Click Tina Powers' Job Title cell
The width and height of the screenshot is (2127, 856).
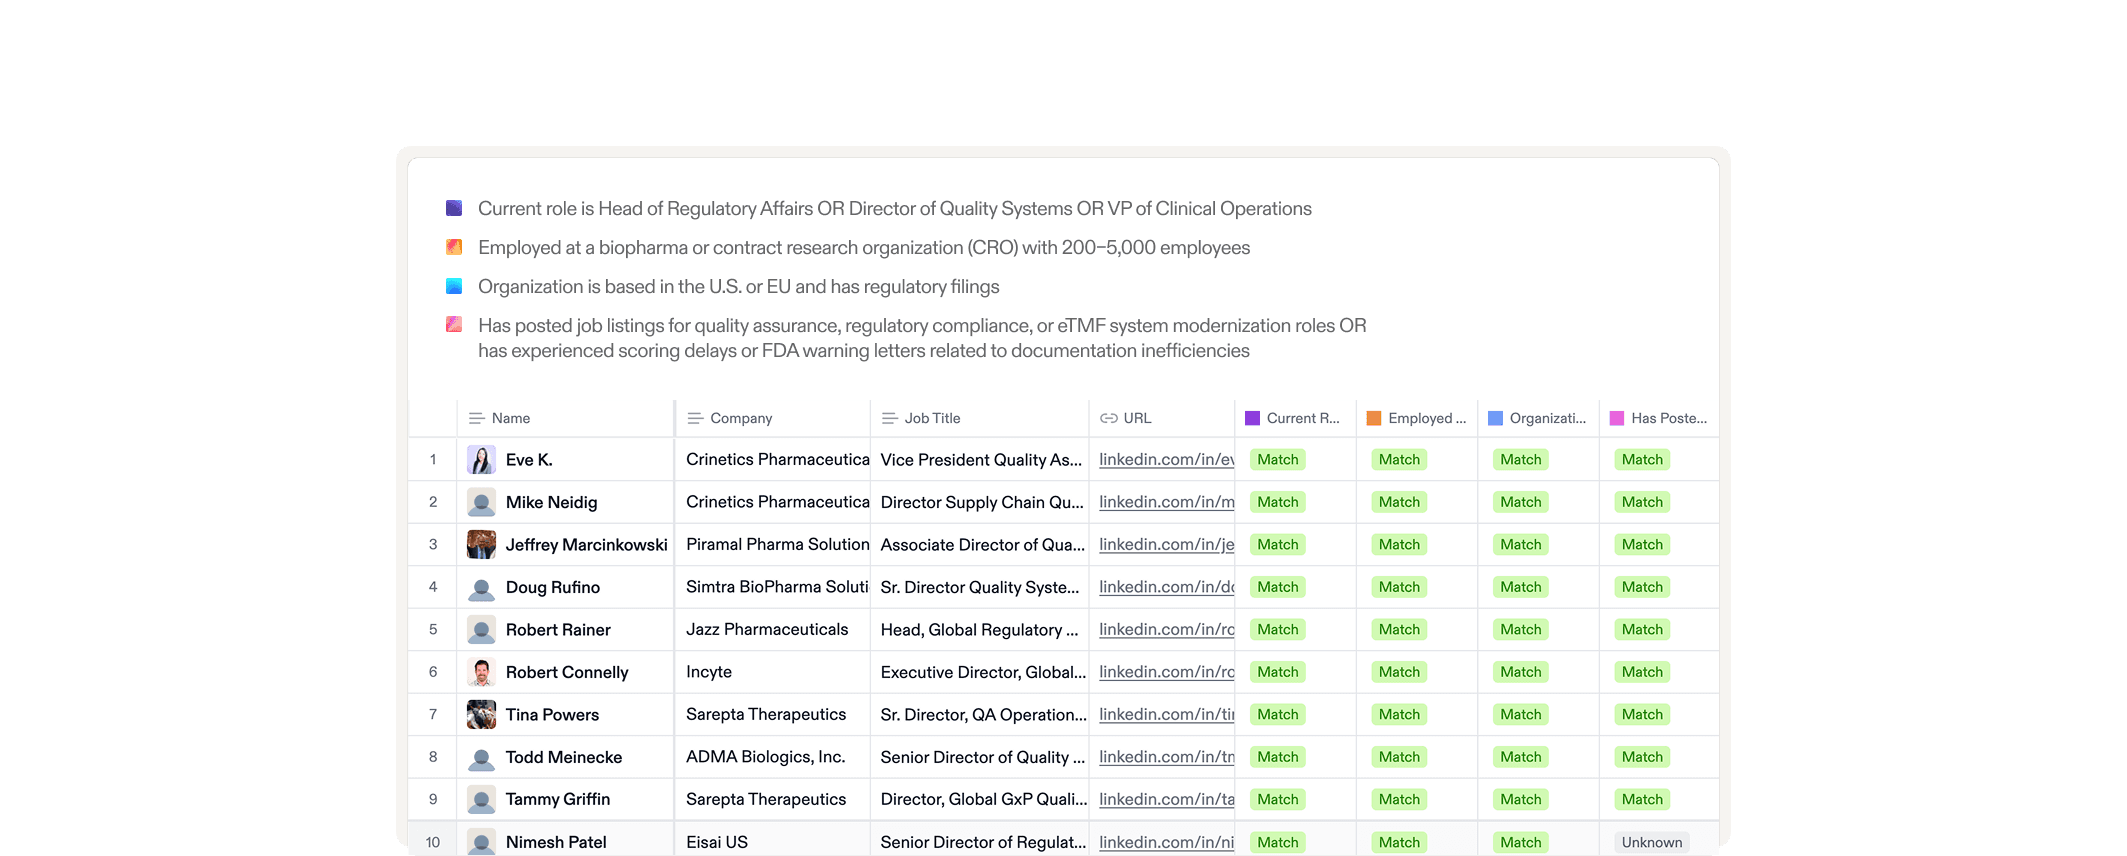[982, 715]
